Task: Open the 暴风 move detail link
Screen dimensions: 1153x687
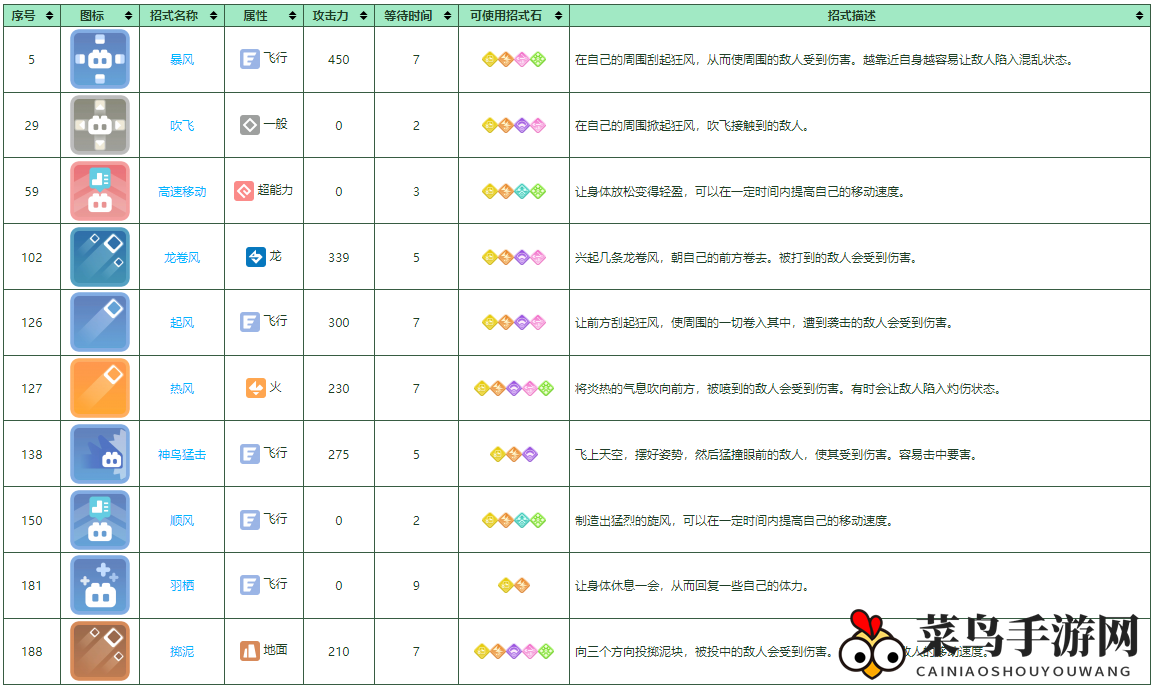Action: coord(181,60)
